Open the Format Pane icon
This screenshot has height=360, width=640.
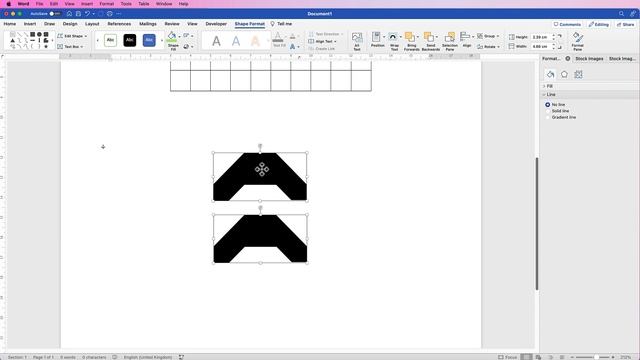tap(577, 37)
